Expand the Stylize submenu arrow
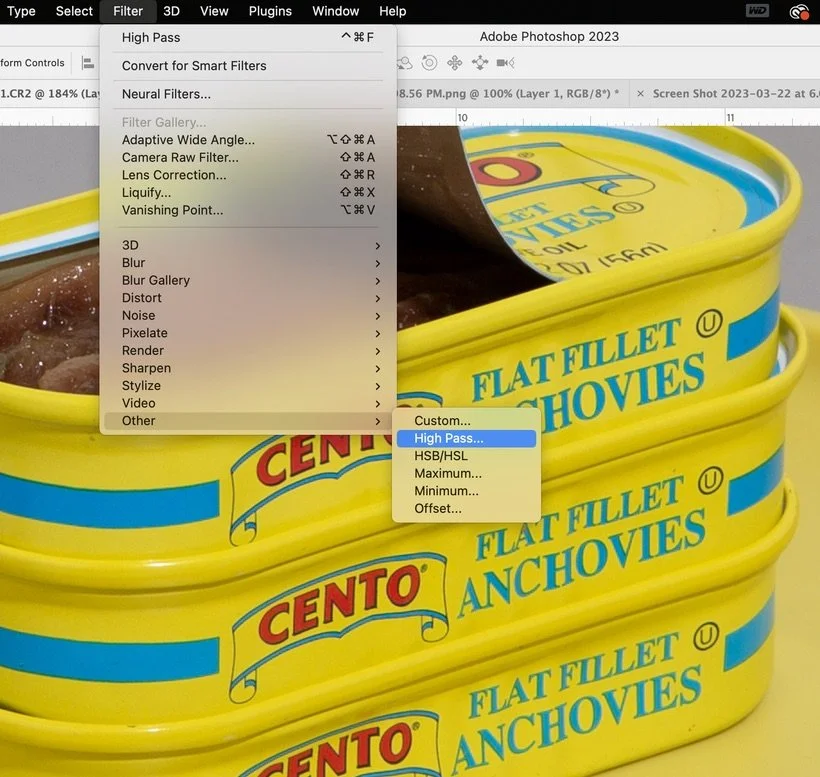This screenshot has width=820, height=777. pos(378,386)
